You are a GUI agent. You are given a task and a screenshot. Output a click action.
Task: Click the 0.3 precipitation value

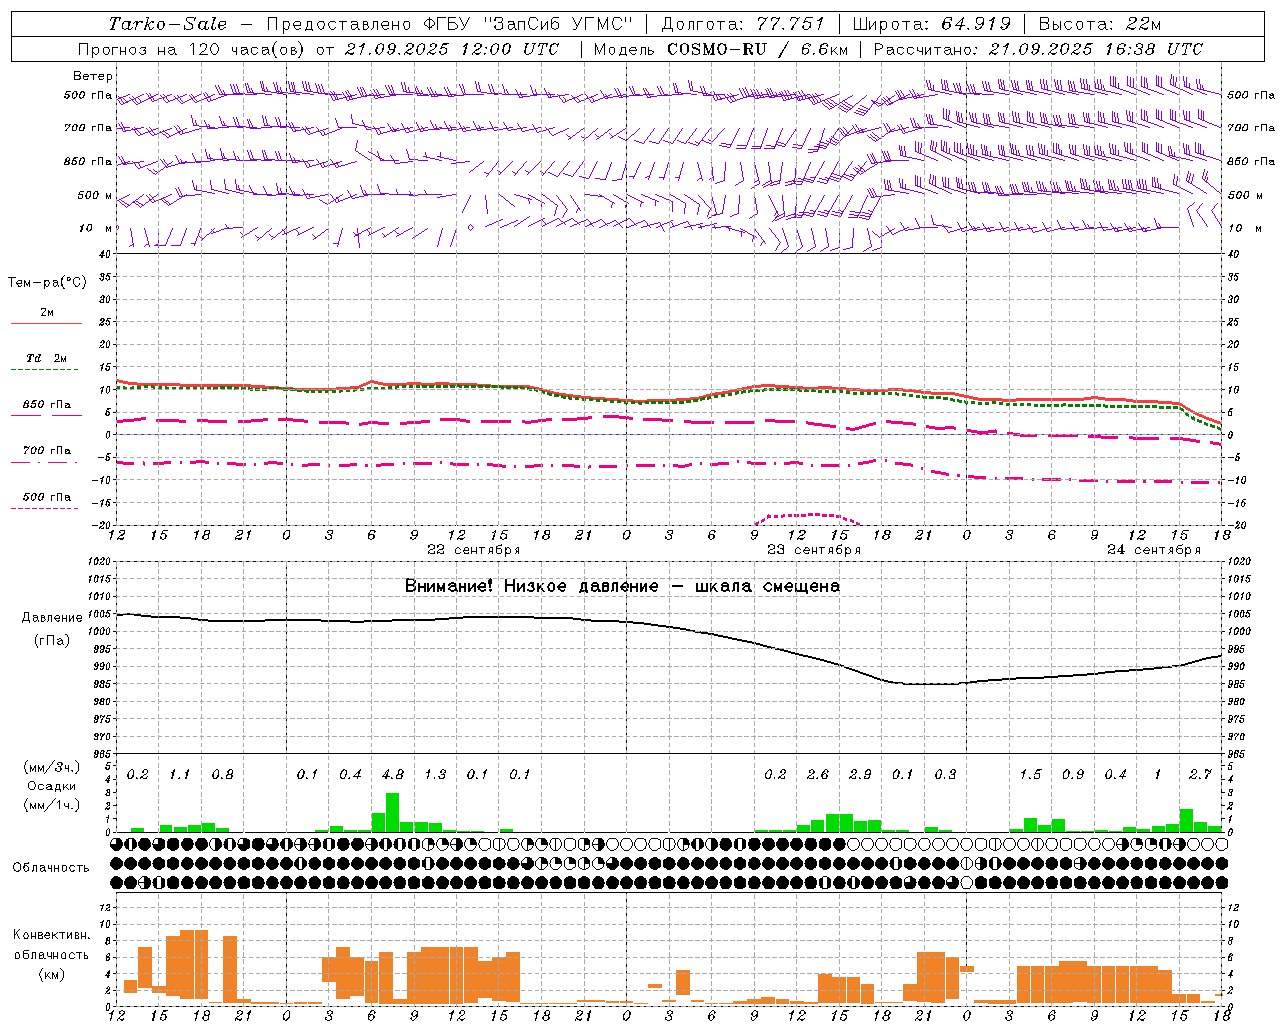(x=945, y=775)
